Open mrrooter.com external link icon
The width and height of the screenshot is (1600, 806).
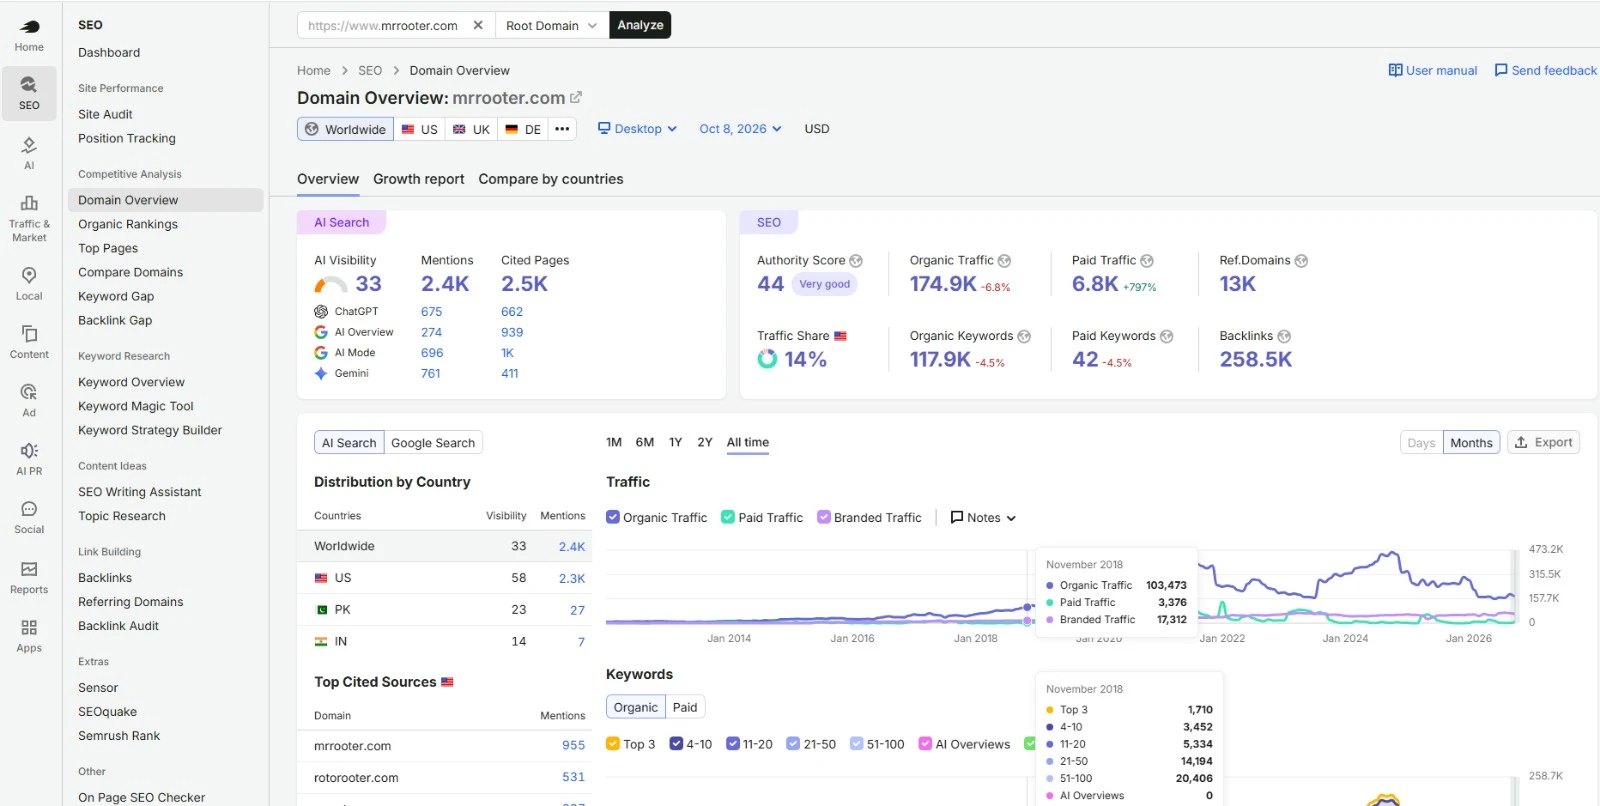pos(576,97)
